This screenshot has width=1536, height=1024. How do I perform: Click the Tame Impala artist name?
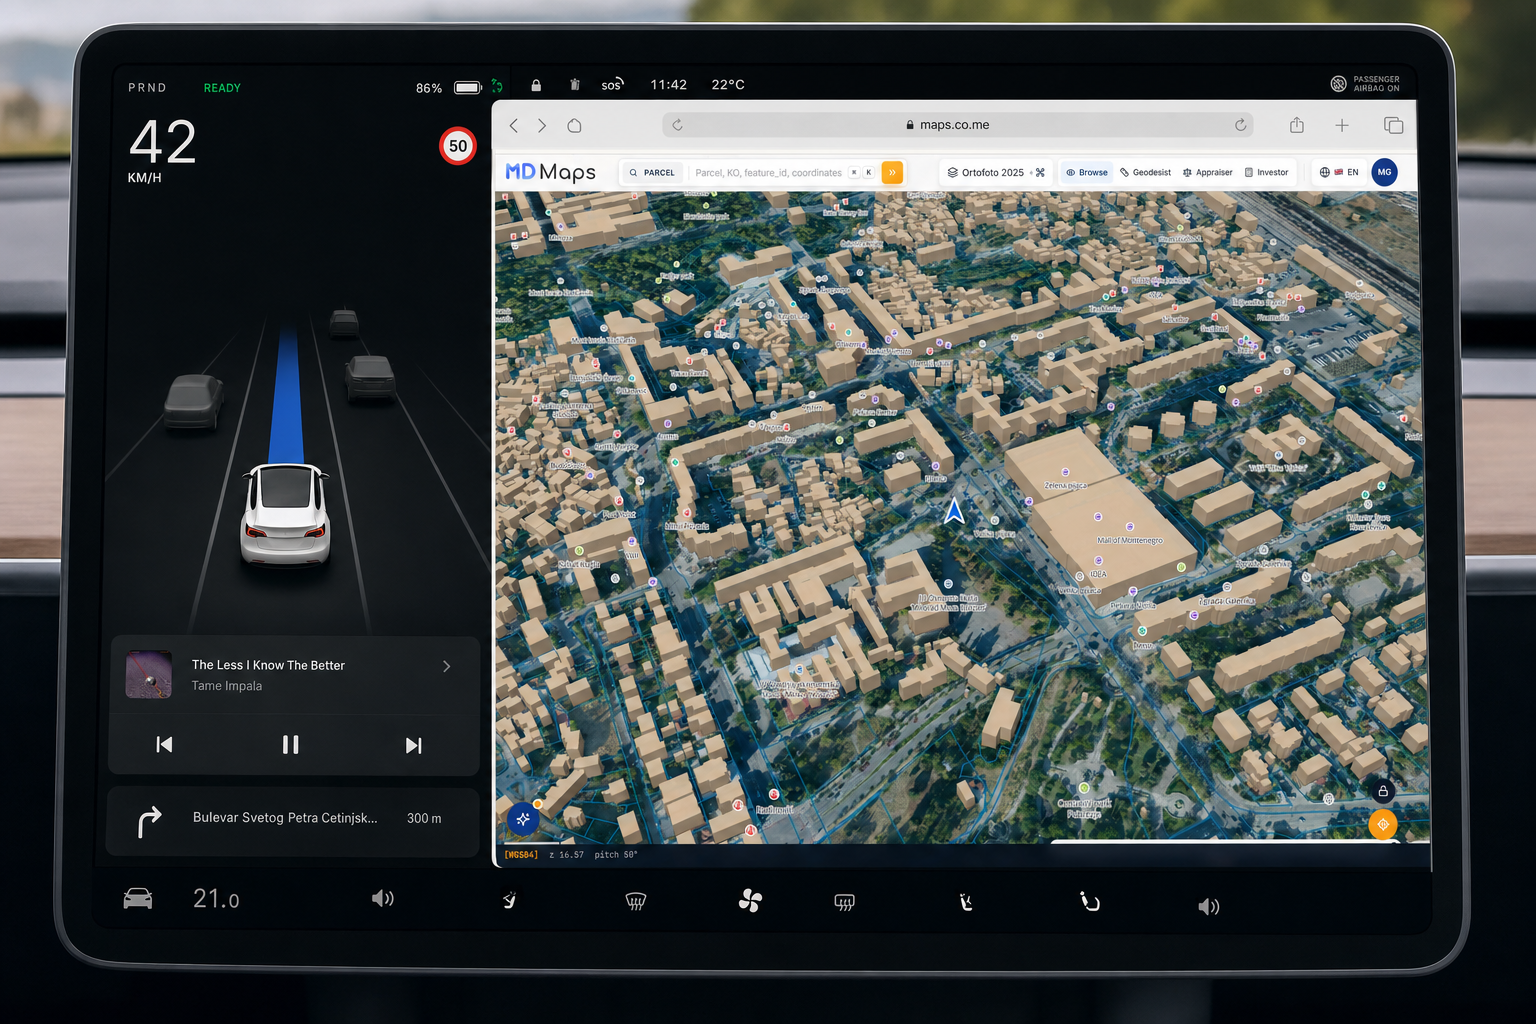coord(227,686)
